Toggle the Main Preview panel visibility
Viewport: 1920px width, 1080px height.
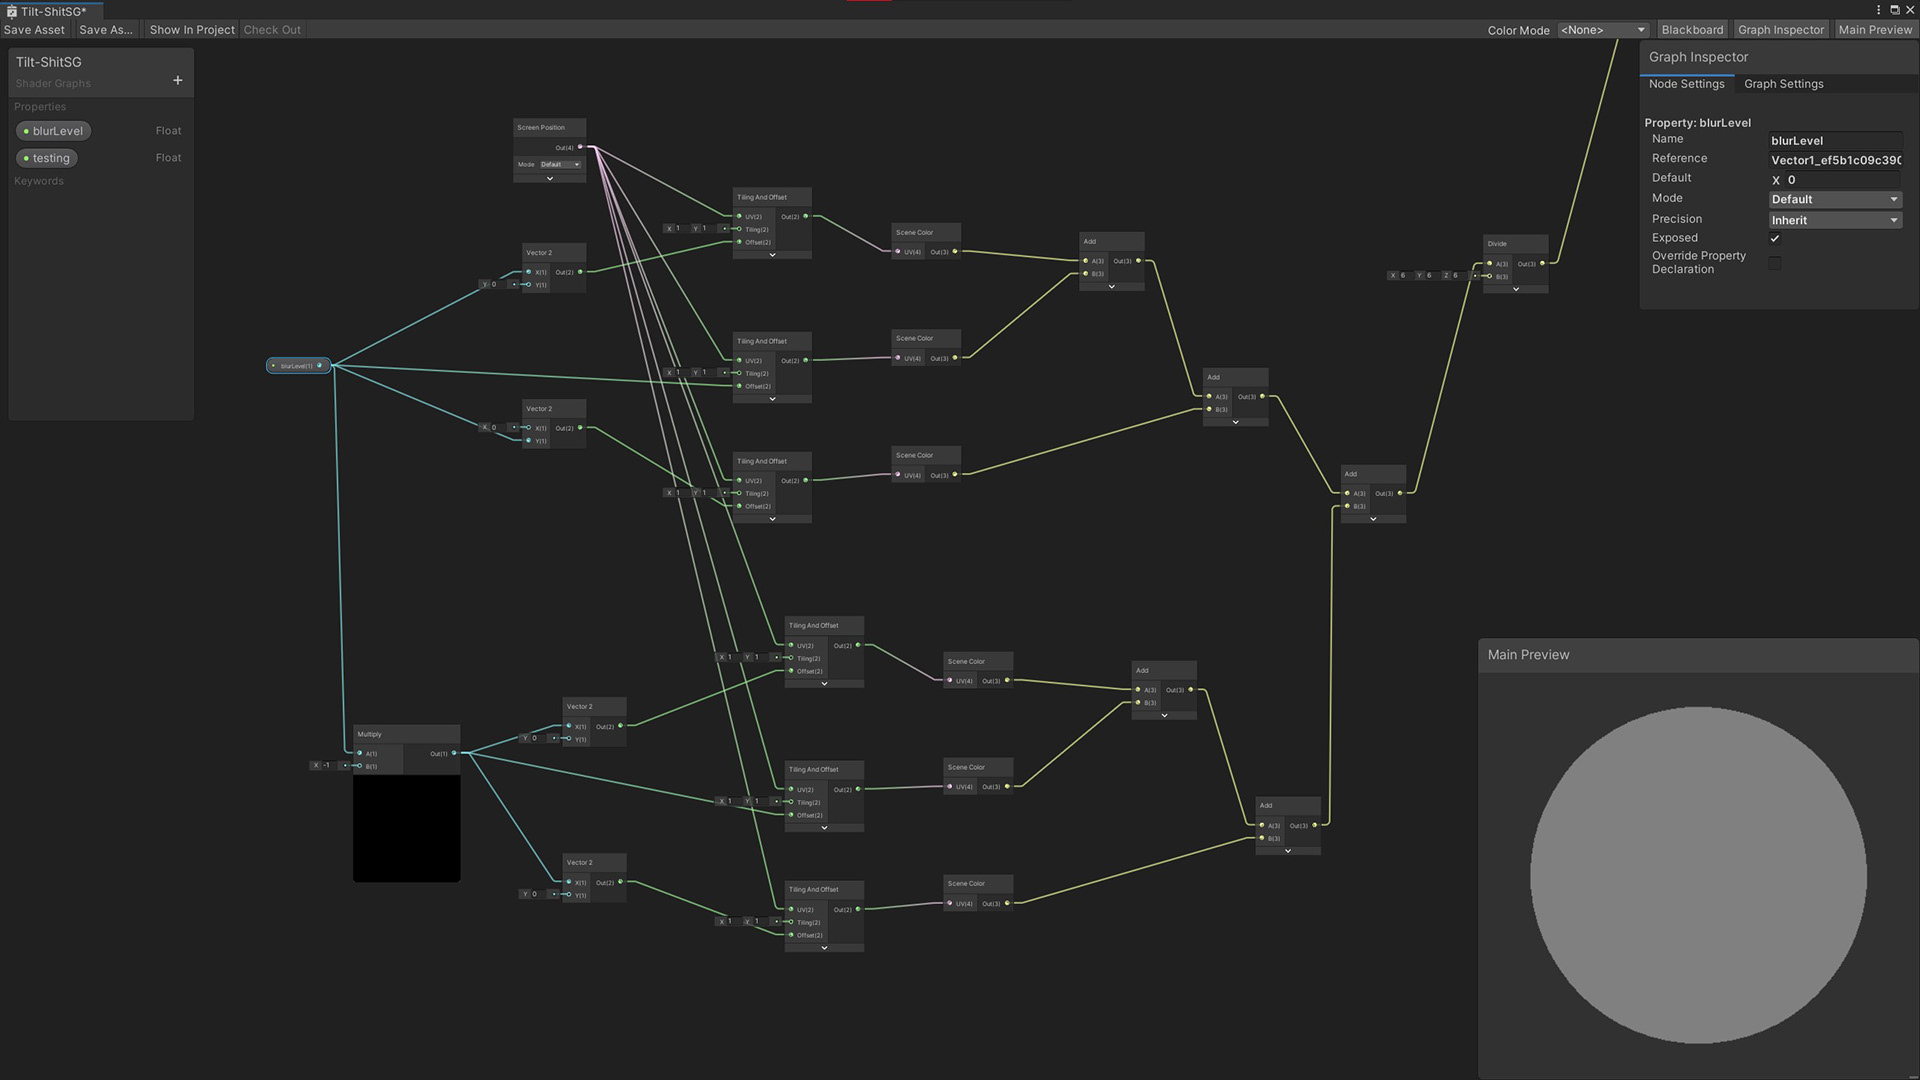[x=1875, y=30]
